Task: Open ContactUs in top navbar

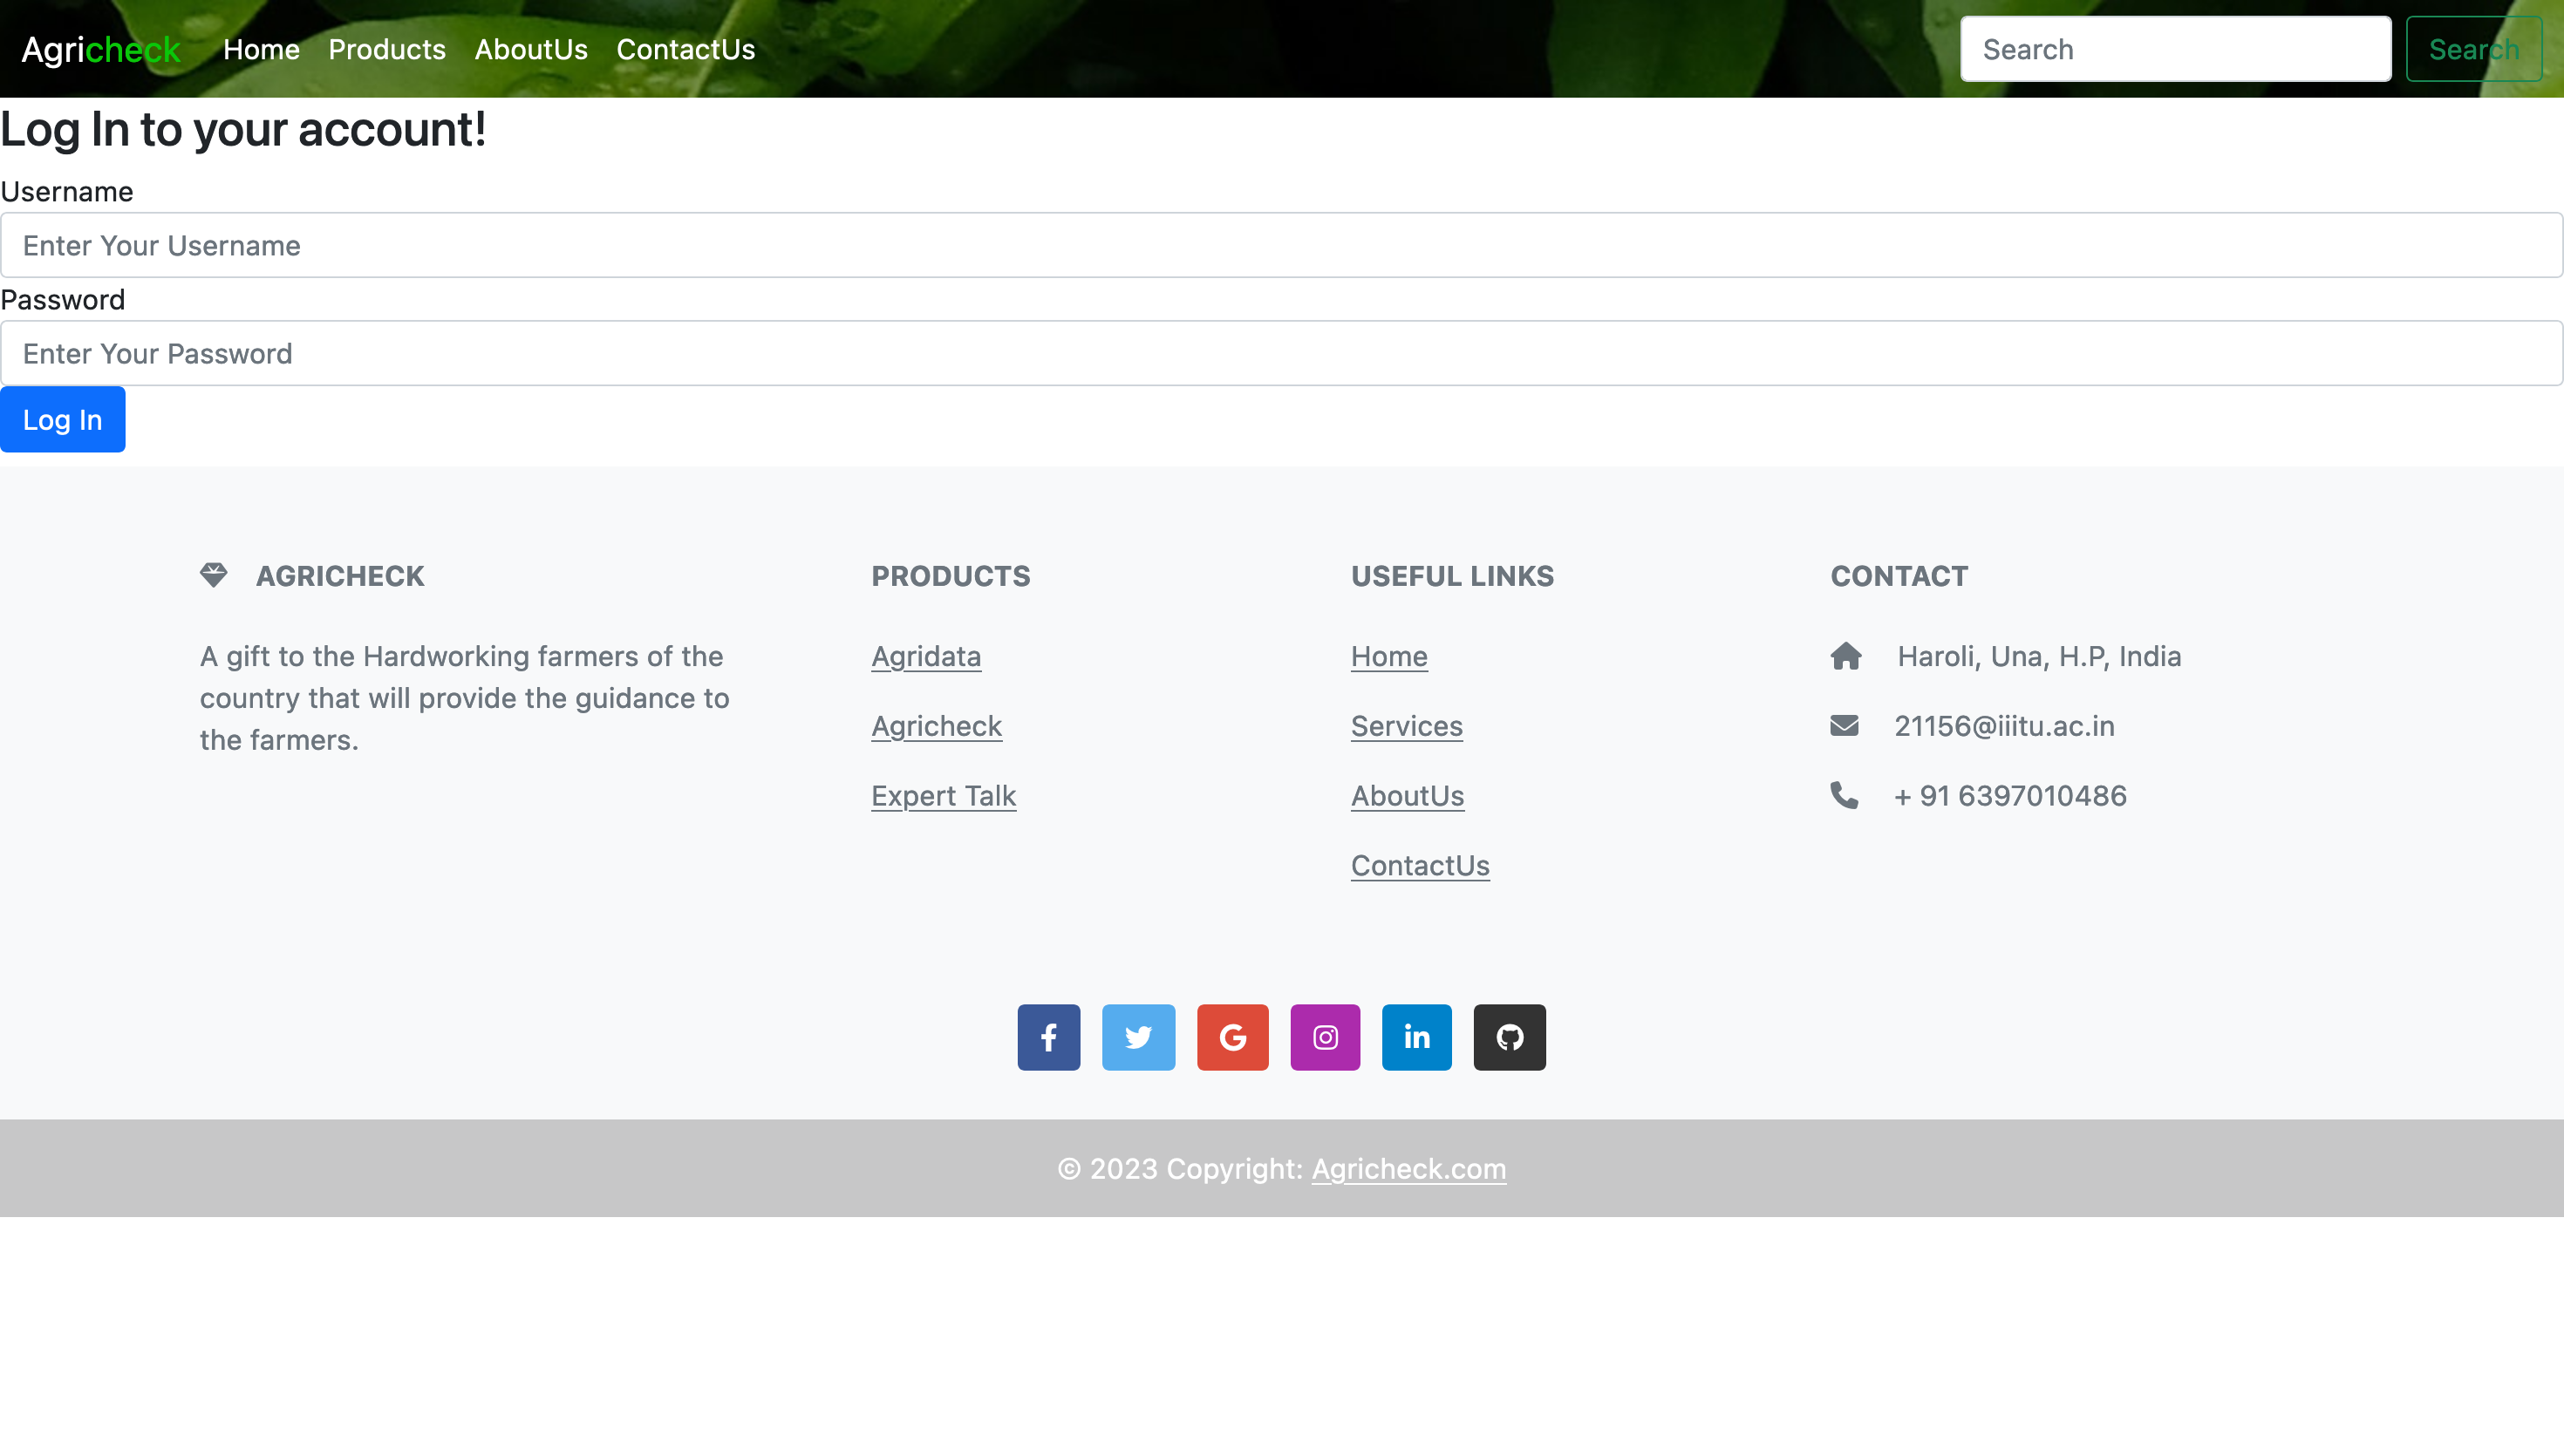Action: [x=685, y=49]
